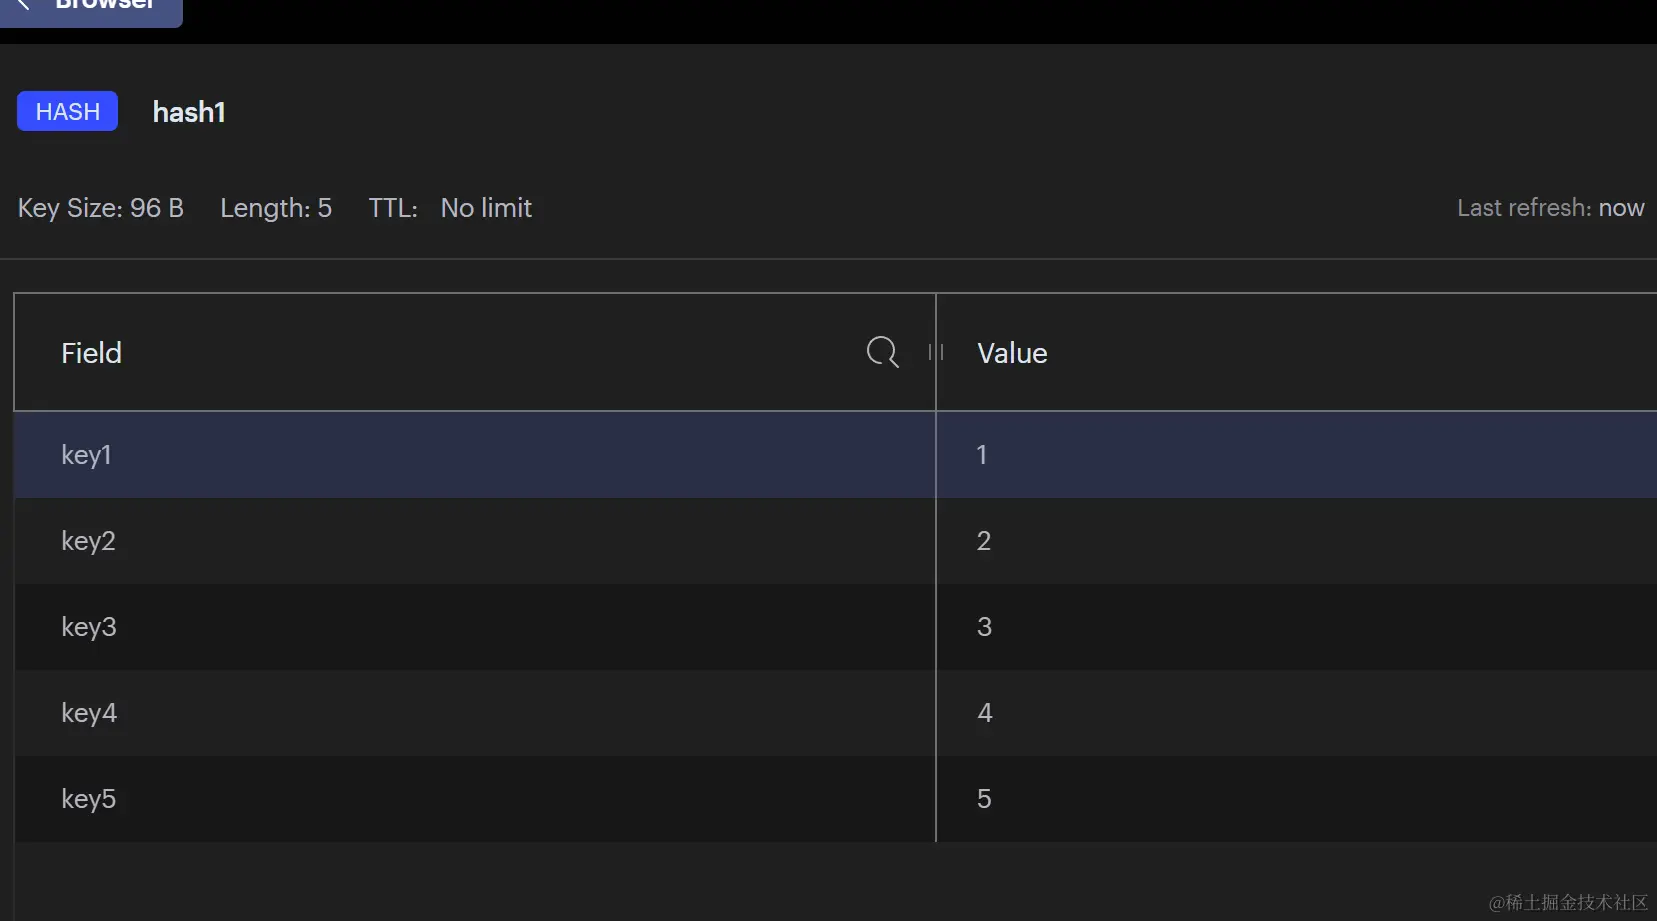Click the Key Size 96 B label

click(101, 208)
